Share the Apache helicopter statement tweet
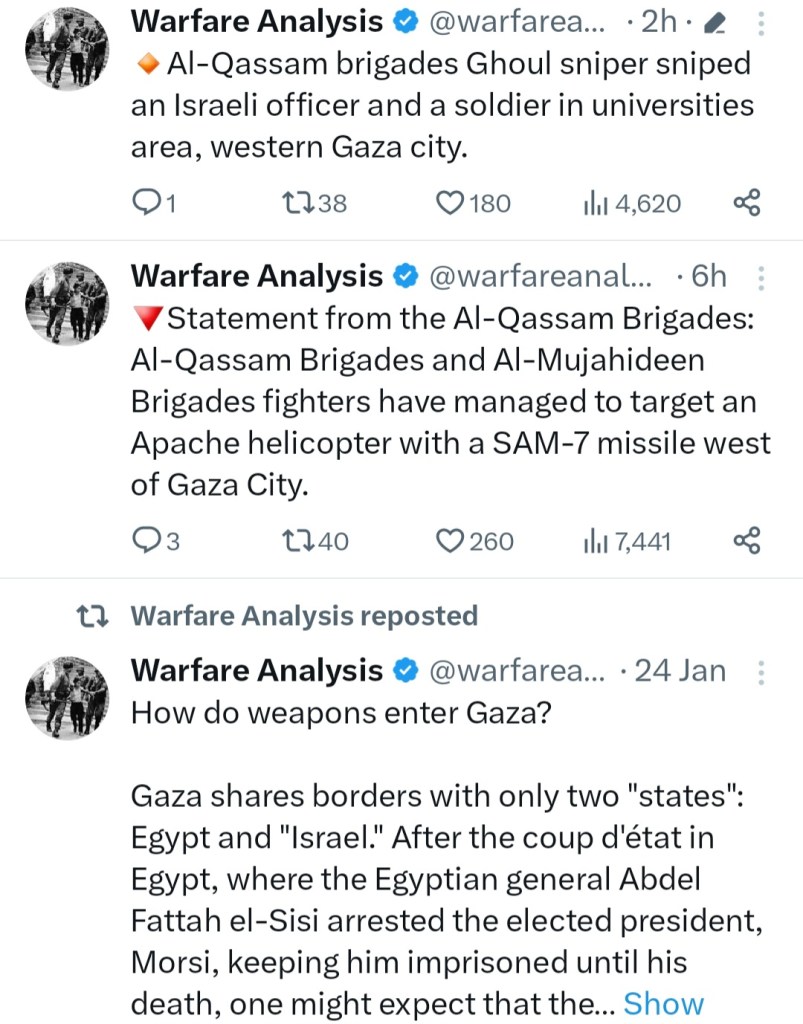803x1024 pixels. [747, 541]
